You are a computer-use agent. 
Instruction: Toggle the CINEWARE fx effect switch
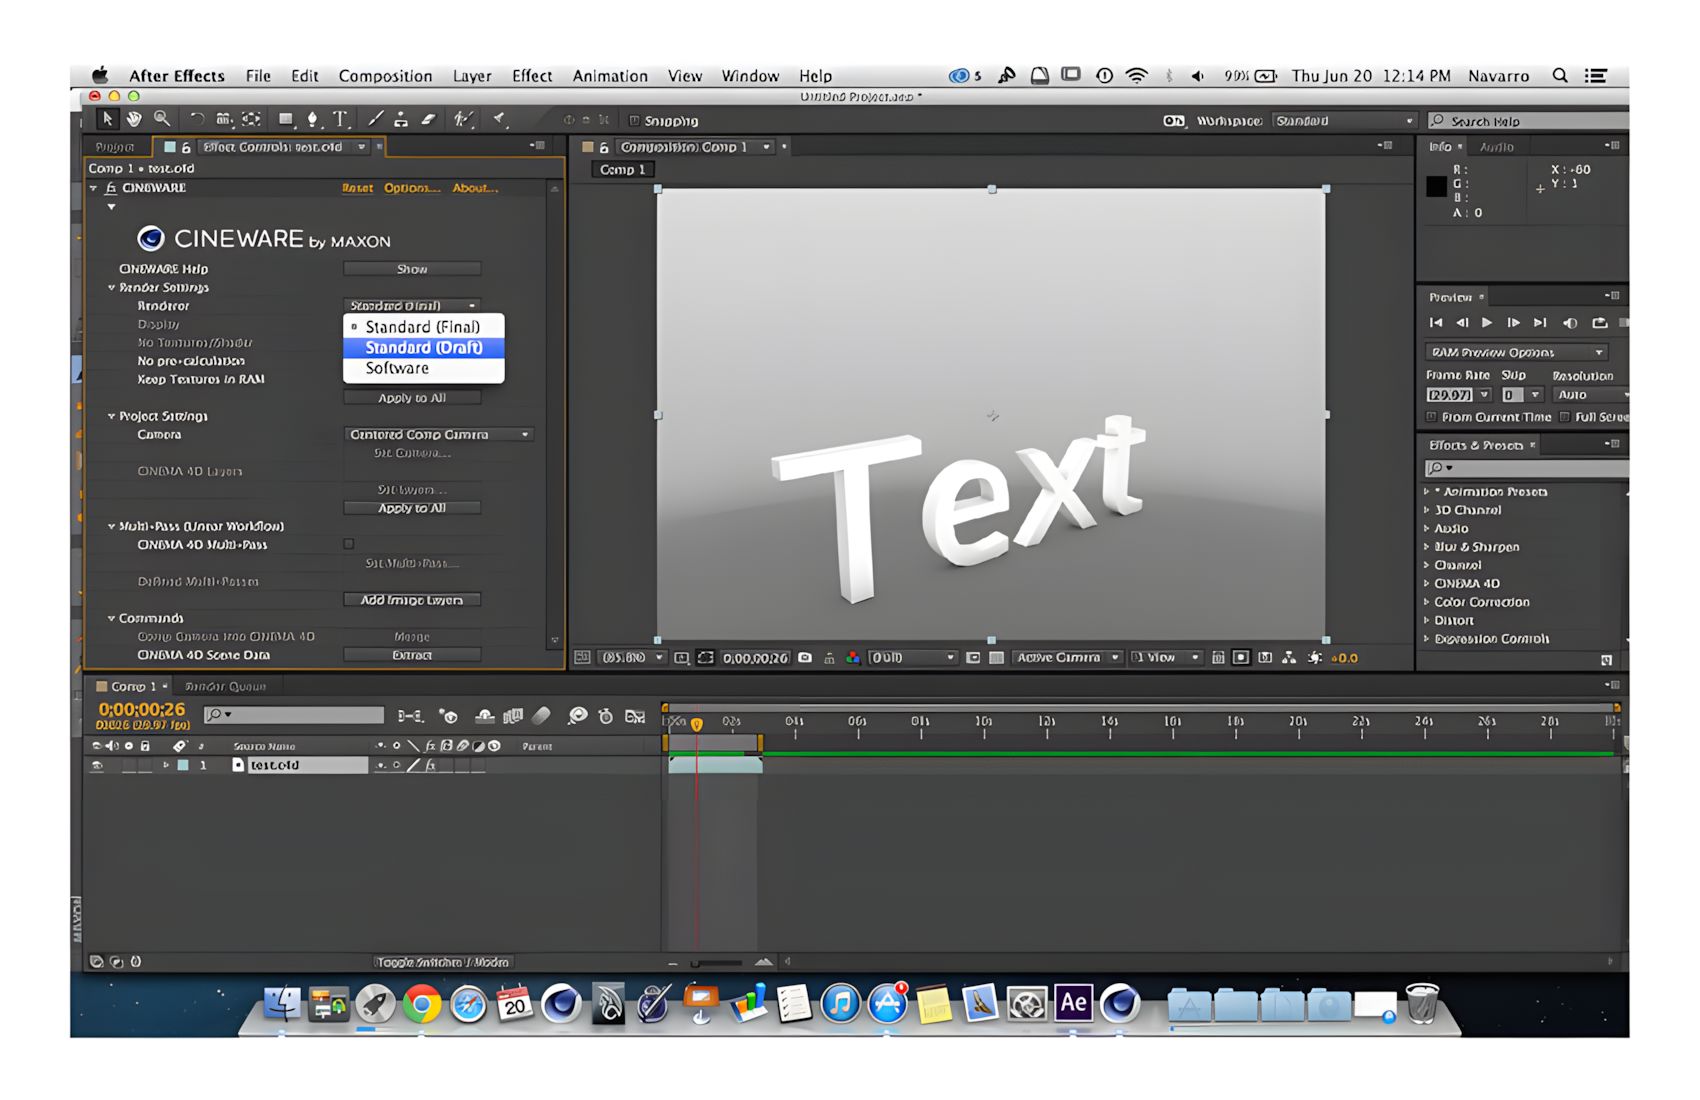pyautogui.click(x=111, y=188)
